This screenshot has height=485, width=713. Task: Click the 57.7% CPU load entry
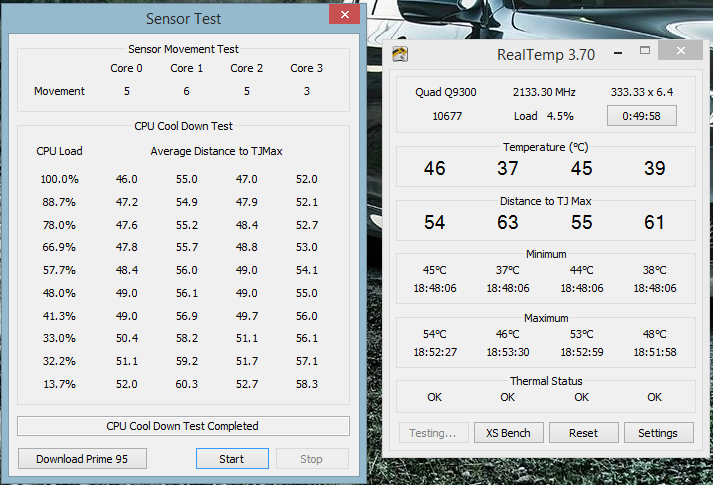click(x=60, y=270)
